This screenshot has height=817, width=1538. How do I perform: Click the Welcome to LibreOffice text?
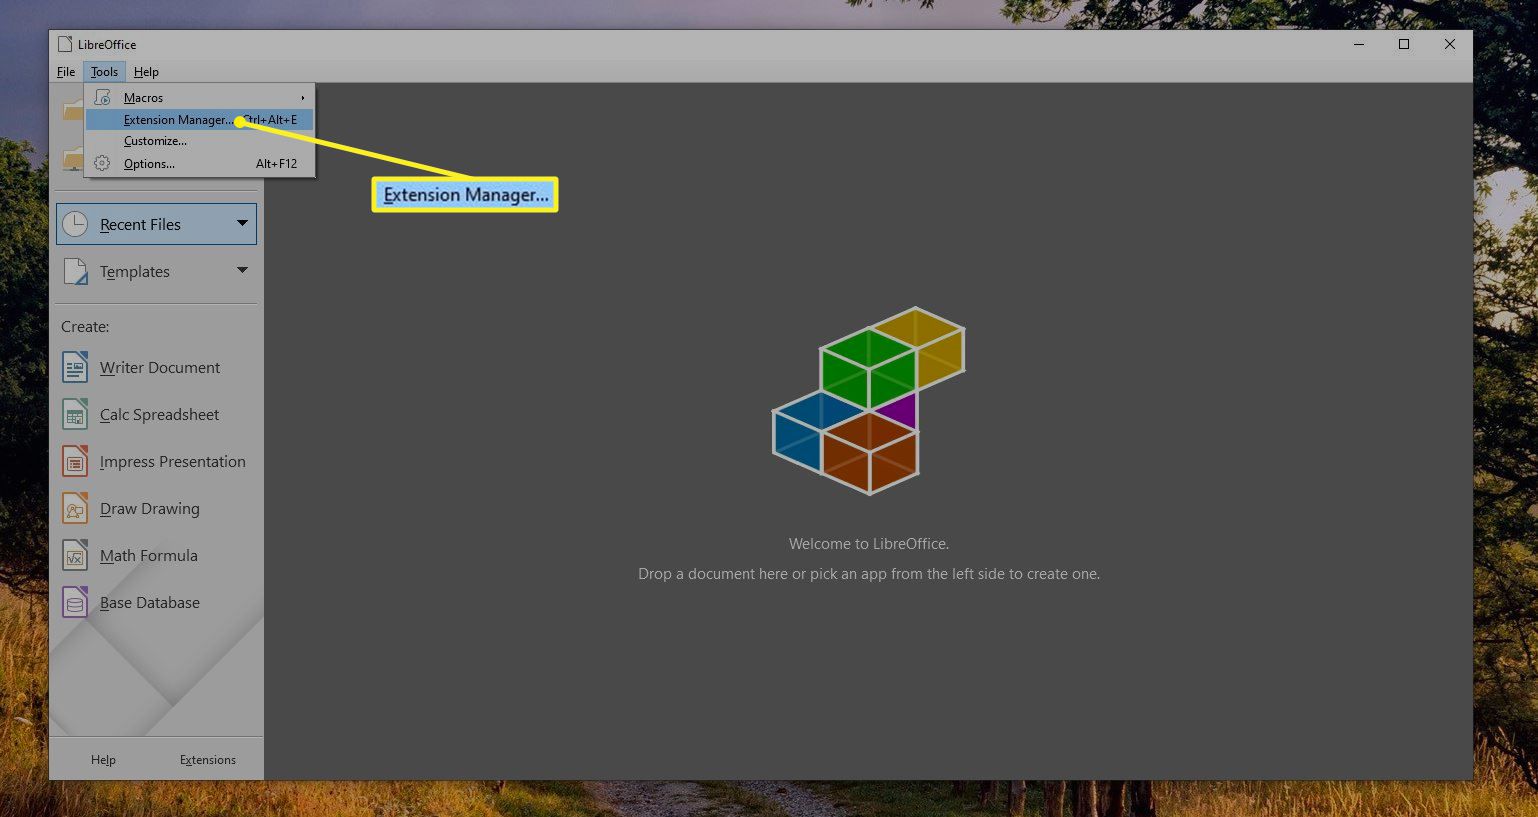click(x=869, y=544)
